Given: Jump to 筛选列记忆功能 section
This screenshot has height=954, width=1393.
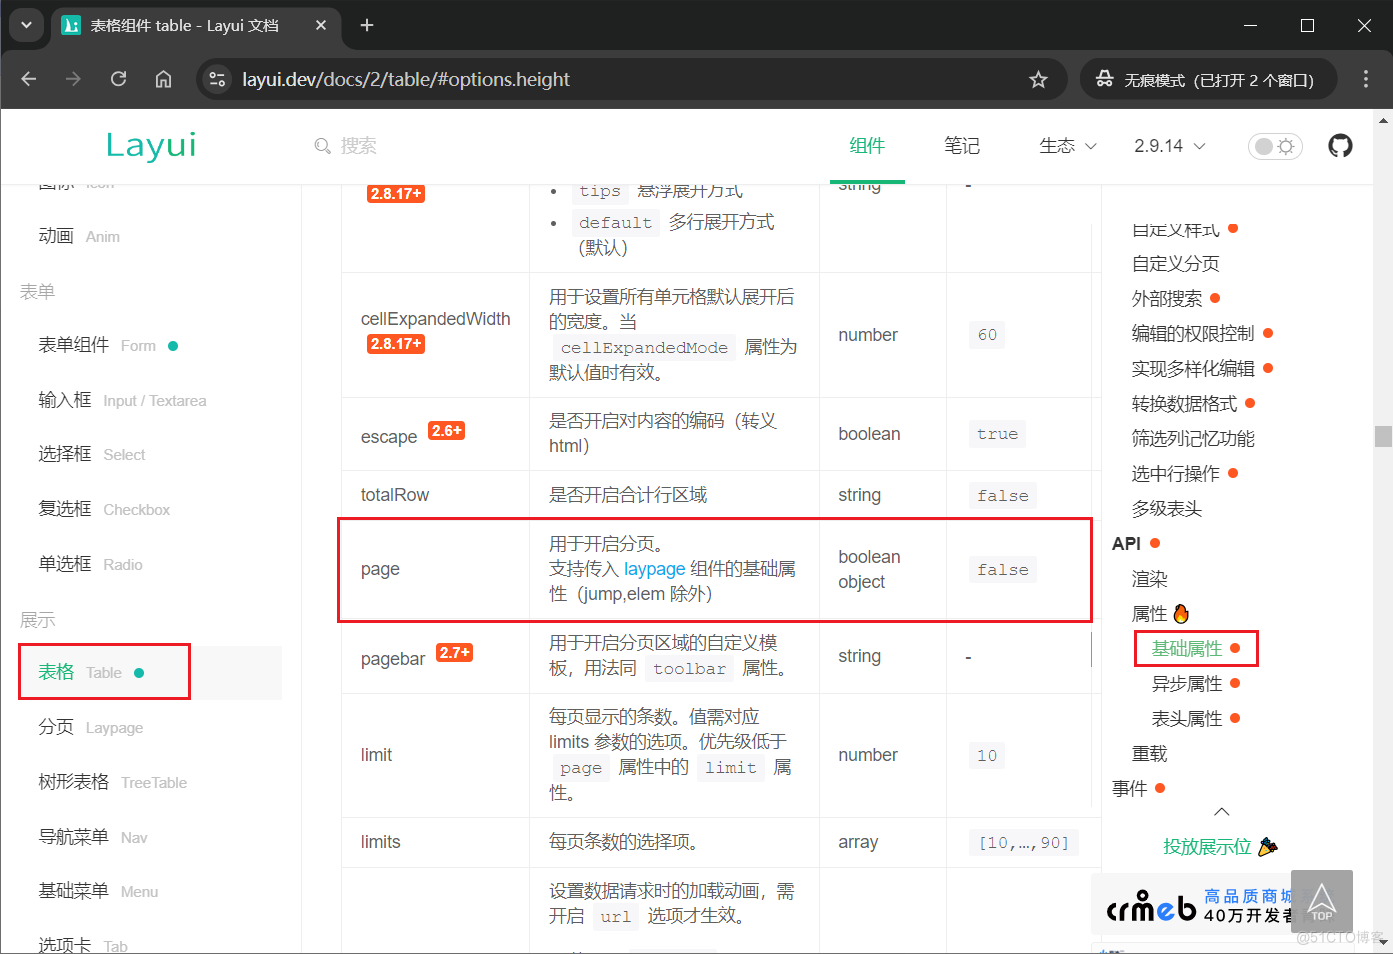Looking at the screenshot, I should (1193, 439).
